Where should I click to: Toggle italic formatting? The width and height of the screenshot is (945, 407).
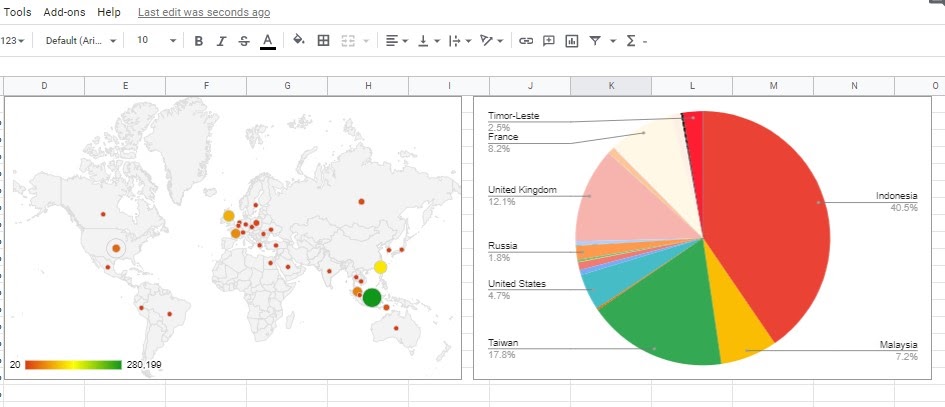pos(221,41)
